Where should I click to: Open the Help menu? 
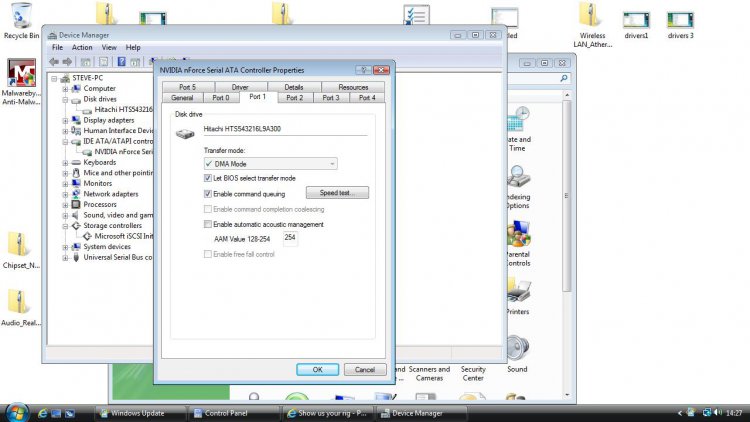click(x=133, y=47)
